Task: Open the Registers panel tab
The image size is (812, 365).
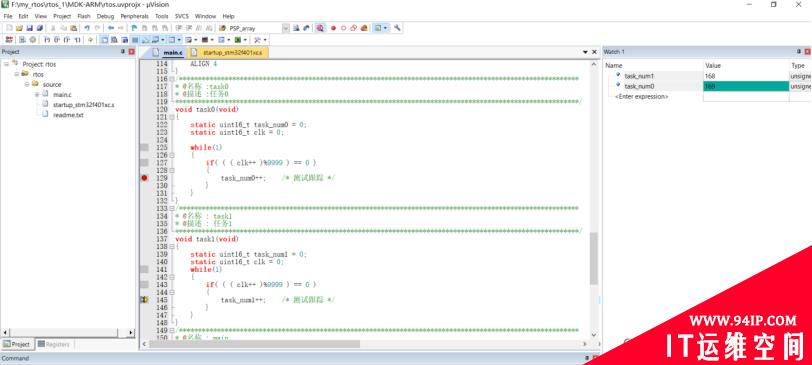Action: [55, 344]
